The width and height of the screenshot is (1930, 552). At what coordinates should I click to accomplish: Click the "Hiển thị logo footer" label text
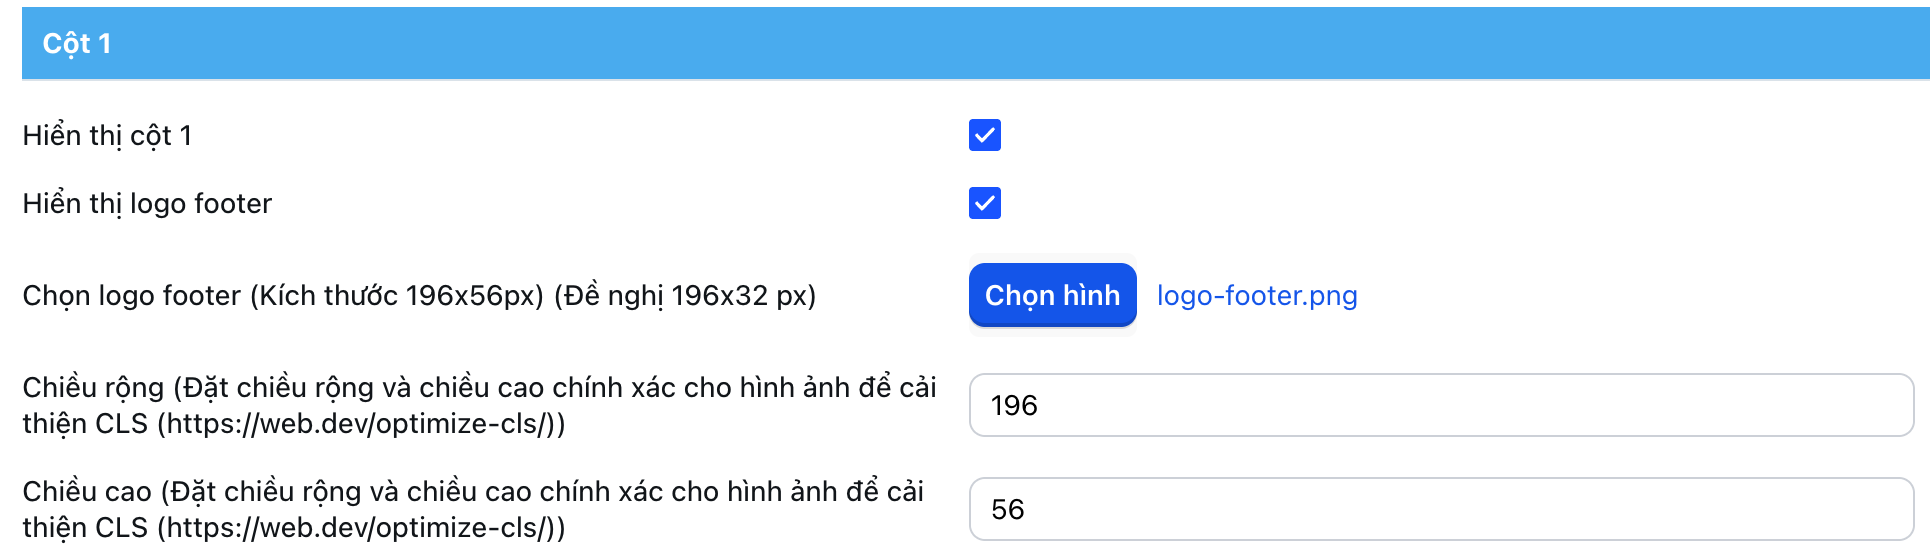(147, 203)
